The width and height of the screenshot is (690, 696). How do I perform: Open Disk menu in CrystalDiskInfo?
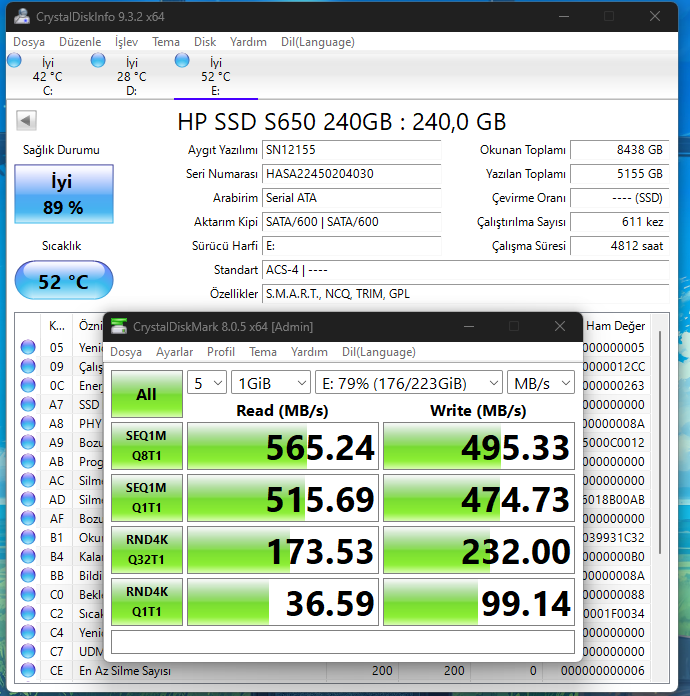pos(205,42)
